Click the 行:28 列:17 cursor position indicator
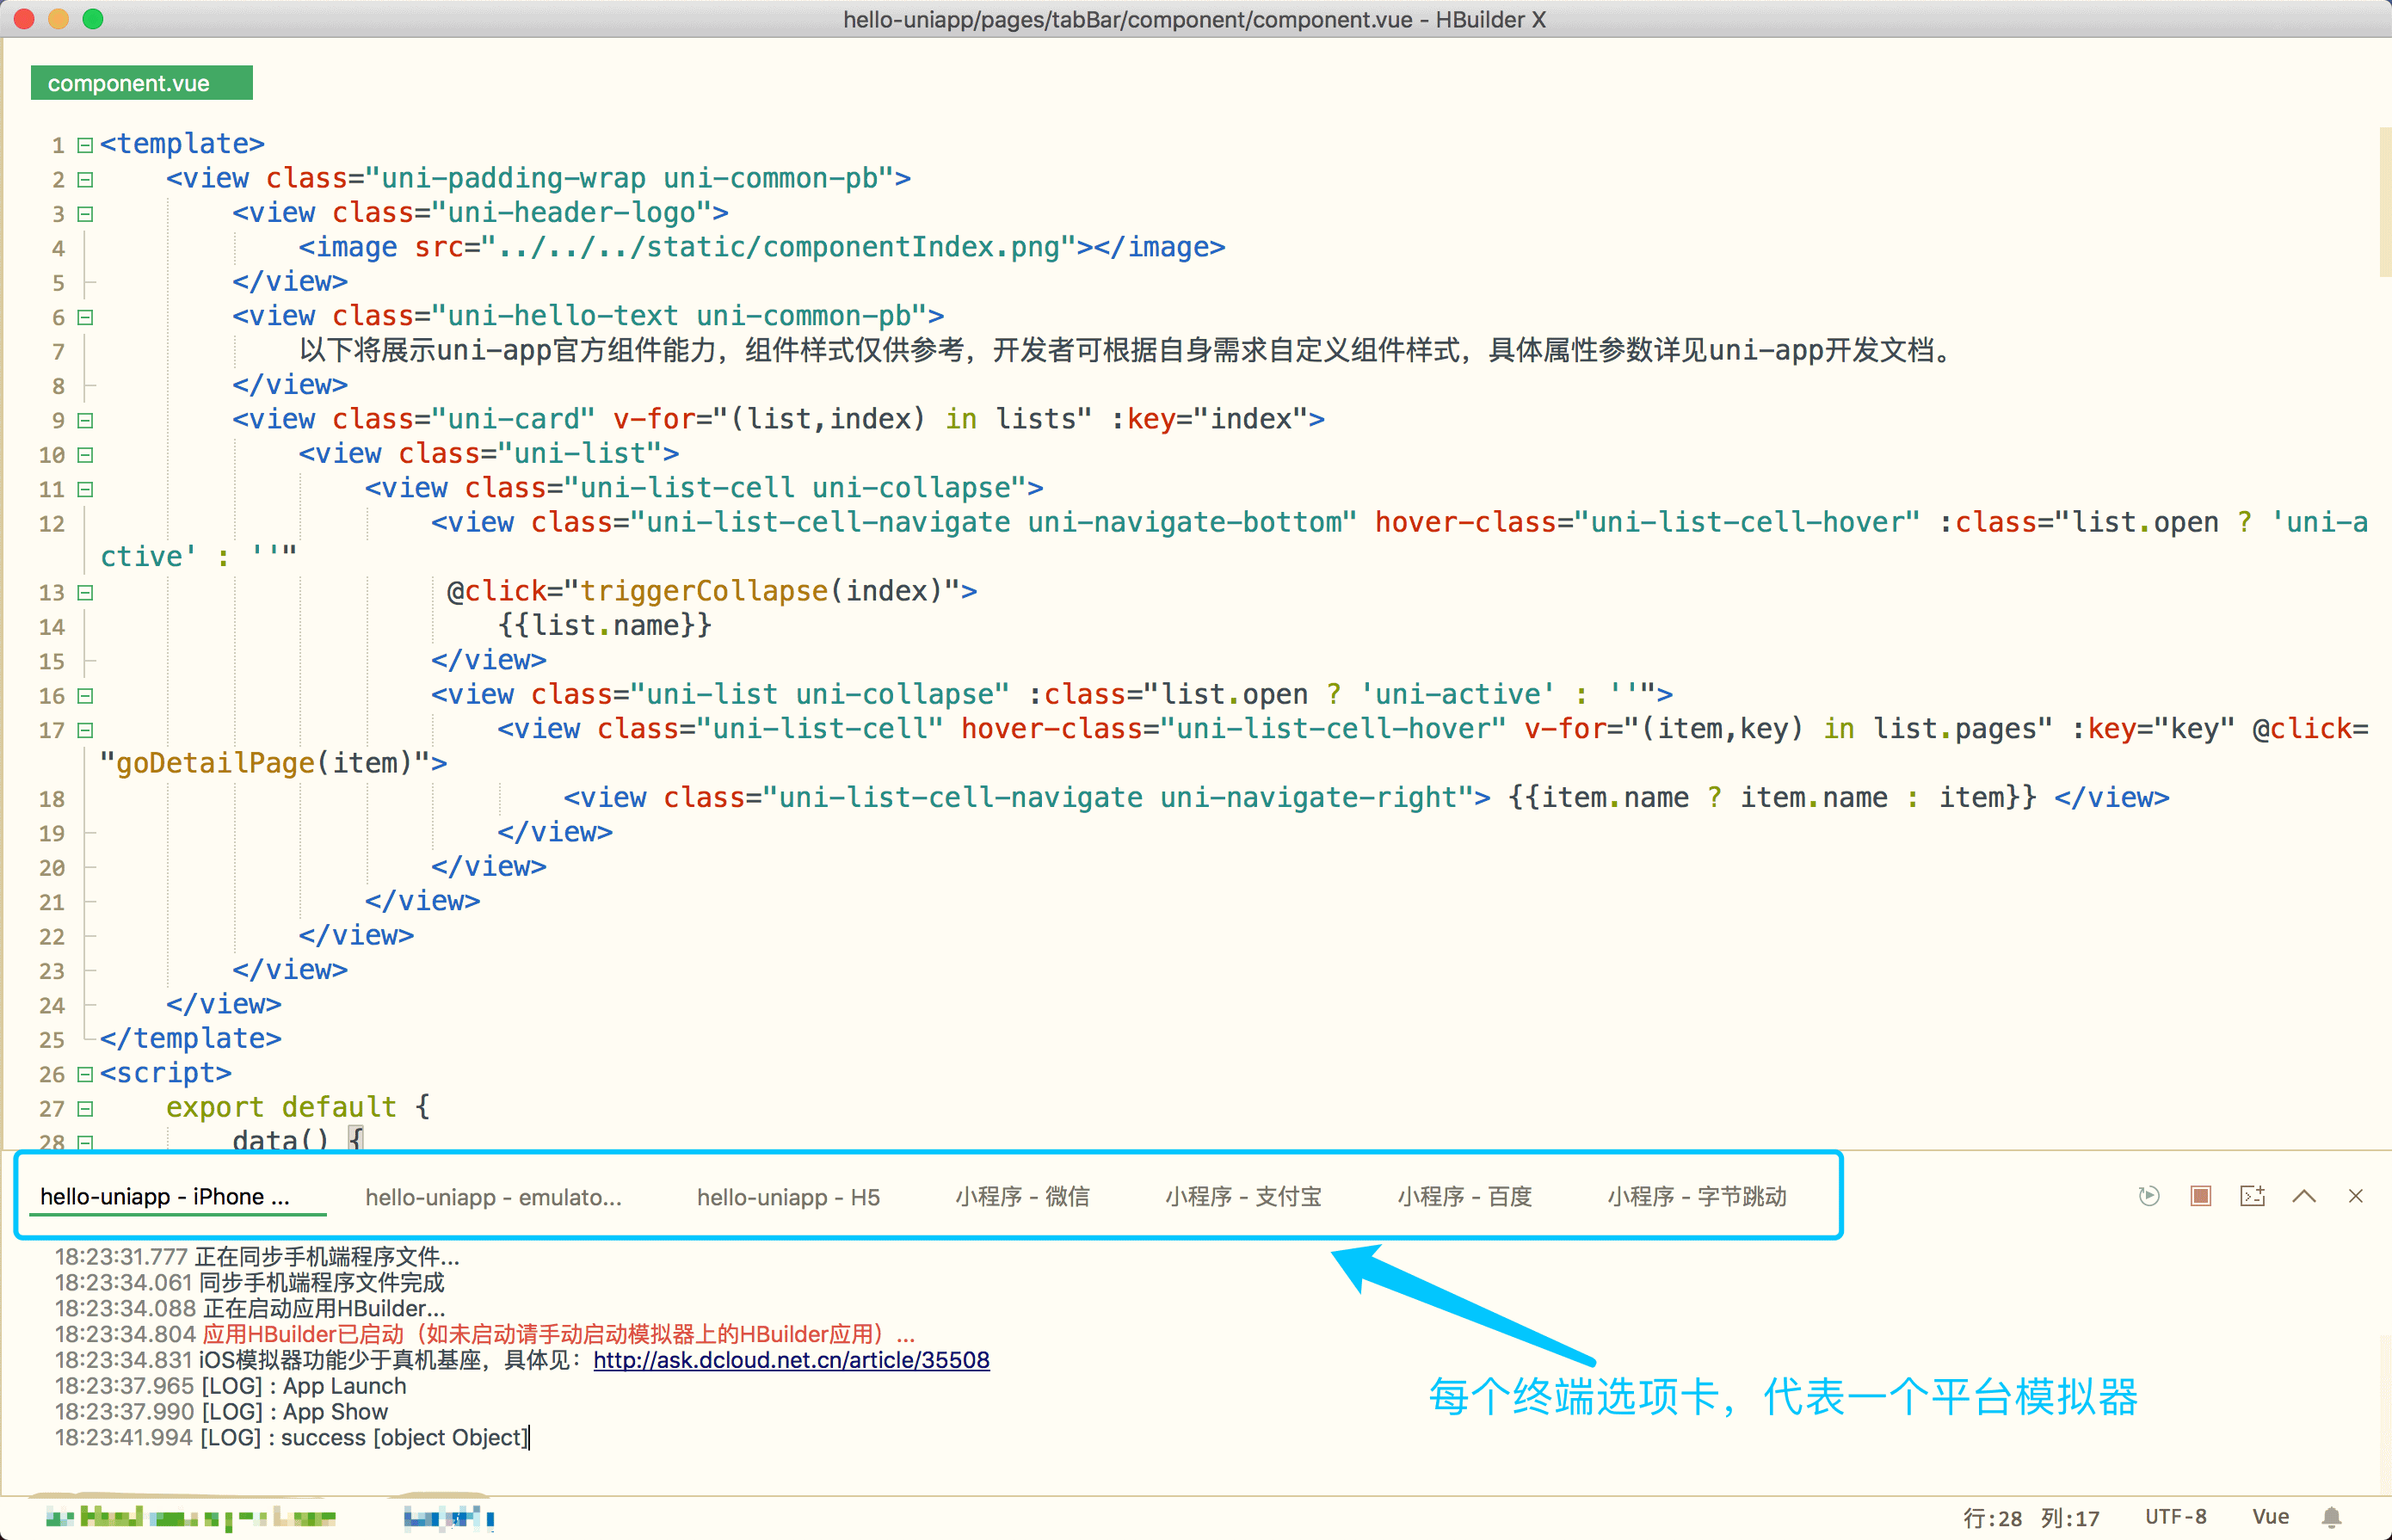 tap(2031, 1518)
